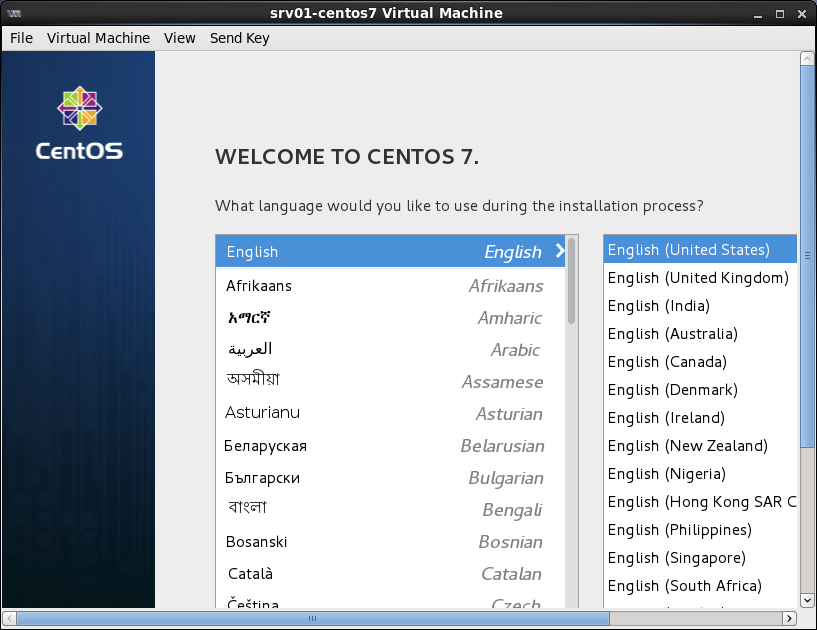Click the arrow beside the selected English language
The width and height of the screenshot is (817, 630).
click(560, 252)
